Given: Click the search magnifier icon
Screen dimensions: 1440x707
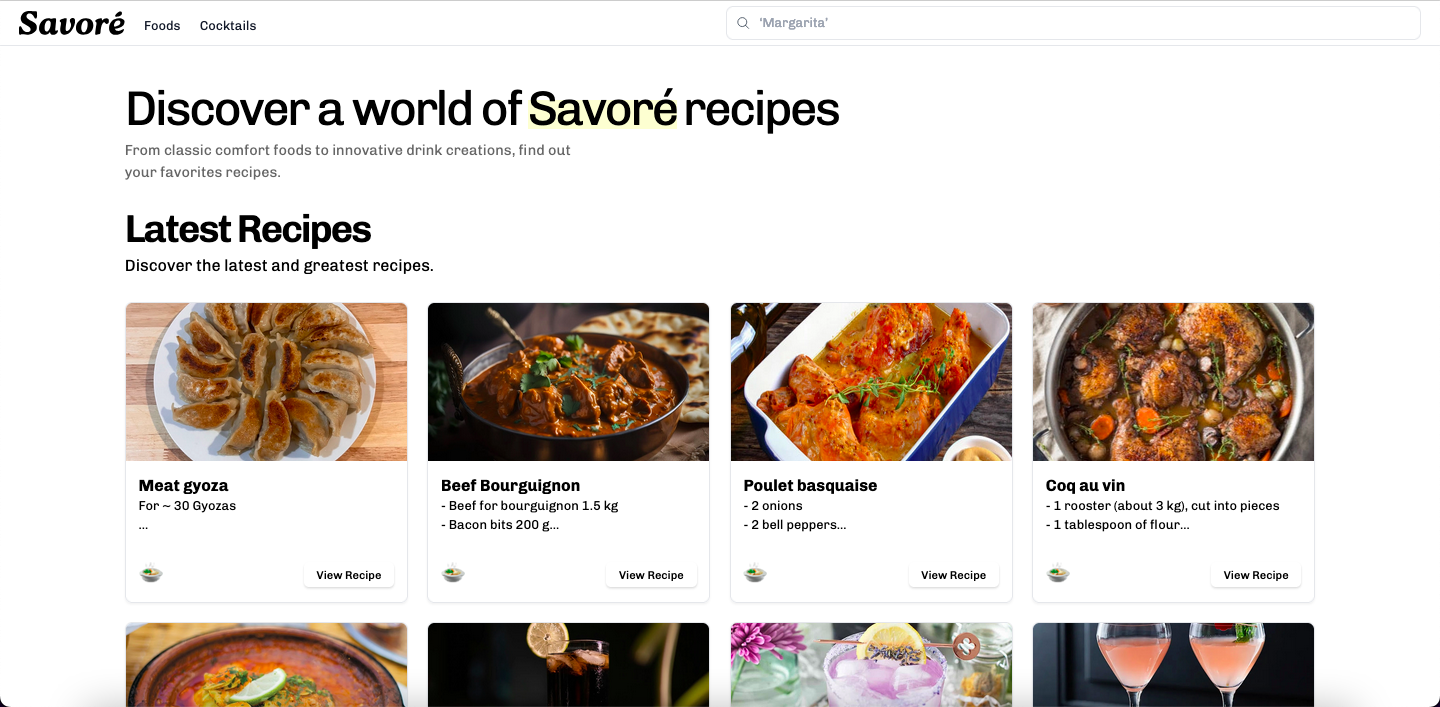Looking at the screenshot, I should 743,23.
